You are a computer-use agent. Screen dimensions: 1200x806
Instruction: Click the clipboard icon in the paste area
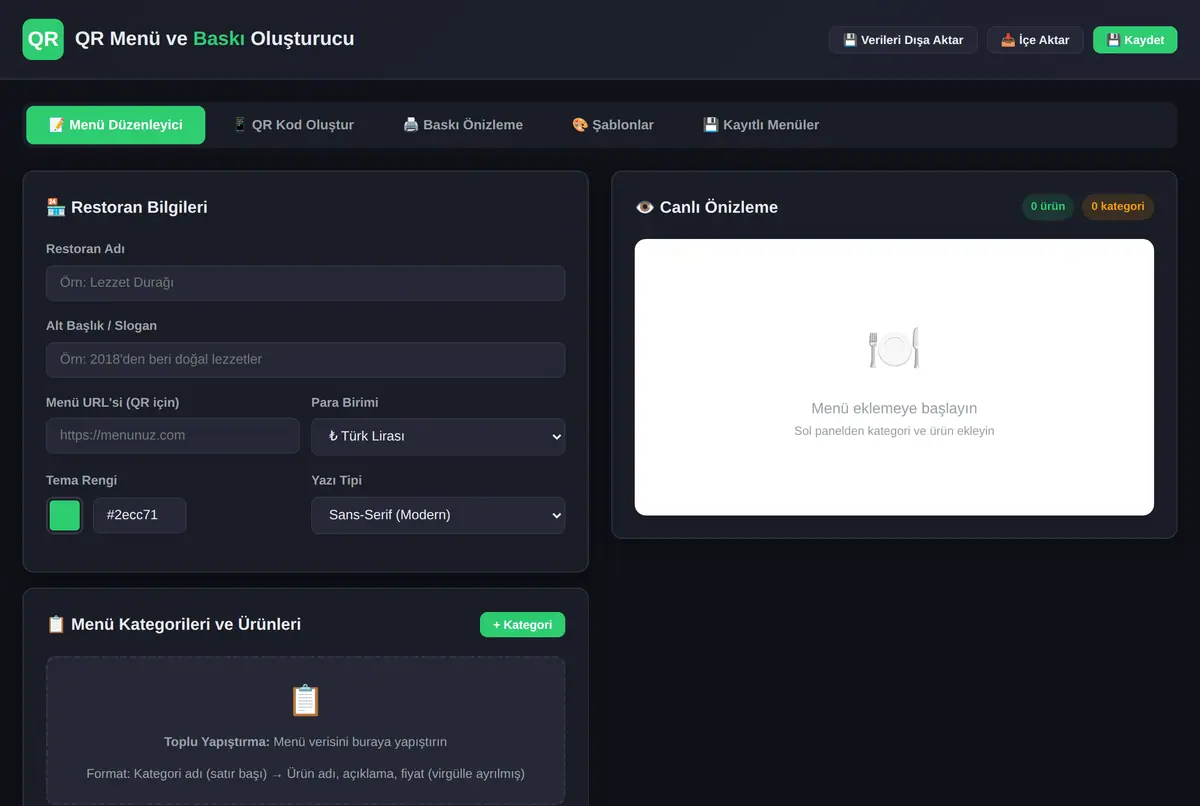click(305, 700)
